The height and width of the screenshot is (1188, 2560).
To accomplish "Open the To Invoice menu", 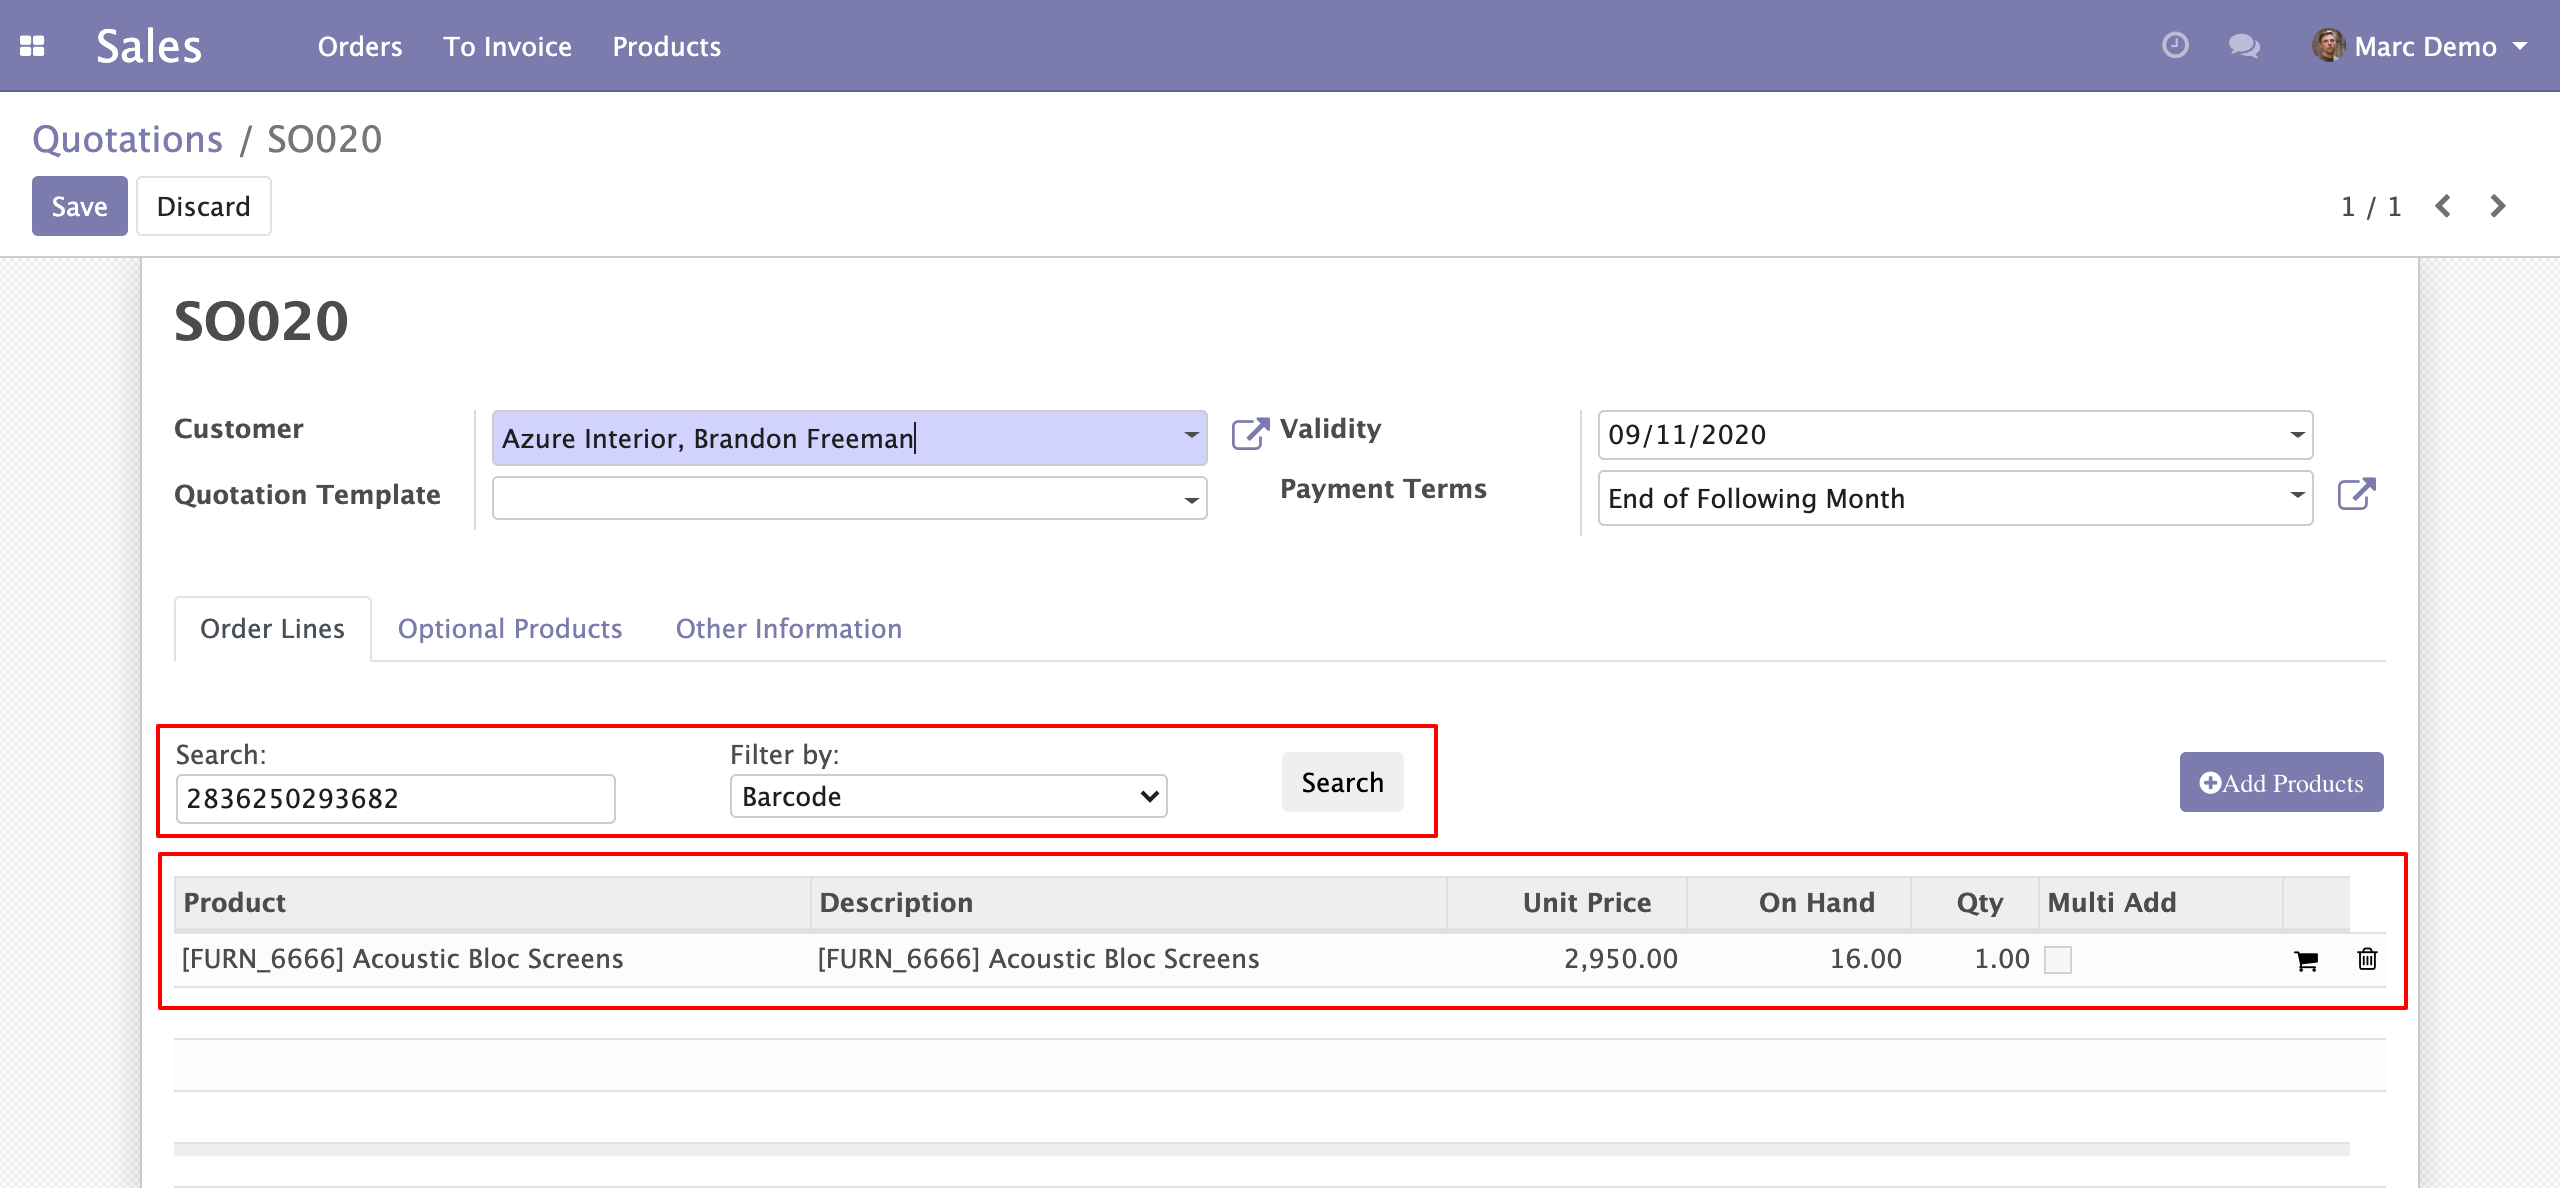I will pyautogui.click(x=507, y=47).
